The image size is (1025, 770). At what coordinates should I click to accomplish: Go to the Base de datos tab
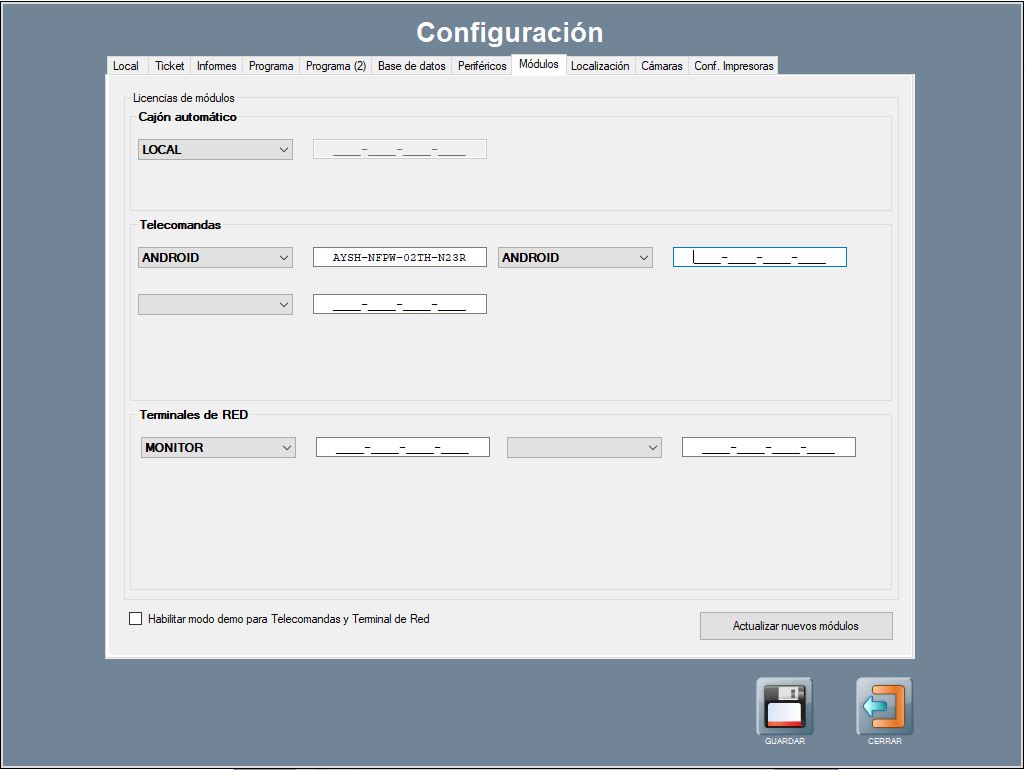(411, 66)
